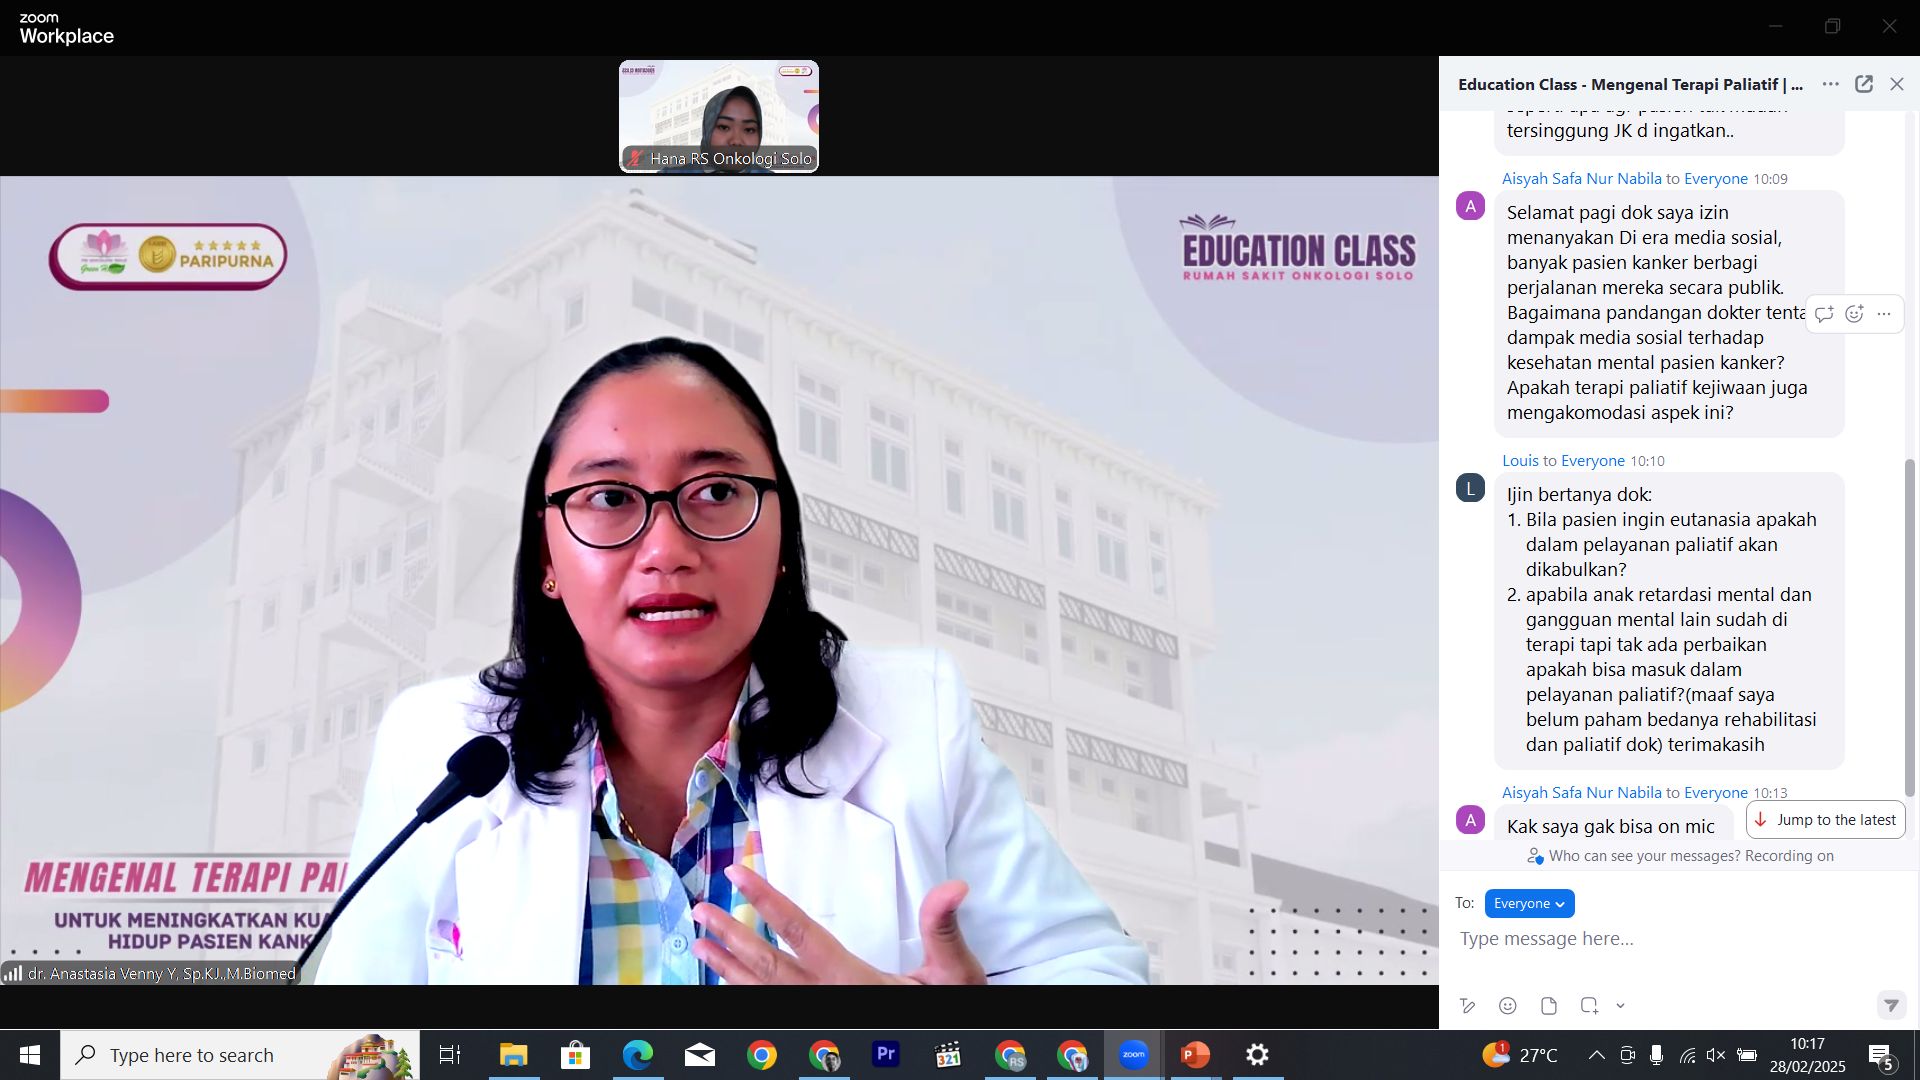This screenshot has width=1920, height=1080.
Task: Click Louis sender name in chat
Action: pos(1520,461)
